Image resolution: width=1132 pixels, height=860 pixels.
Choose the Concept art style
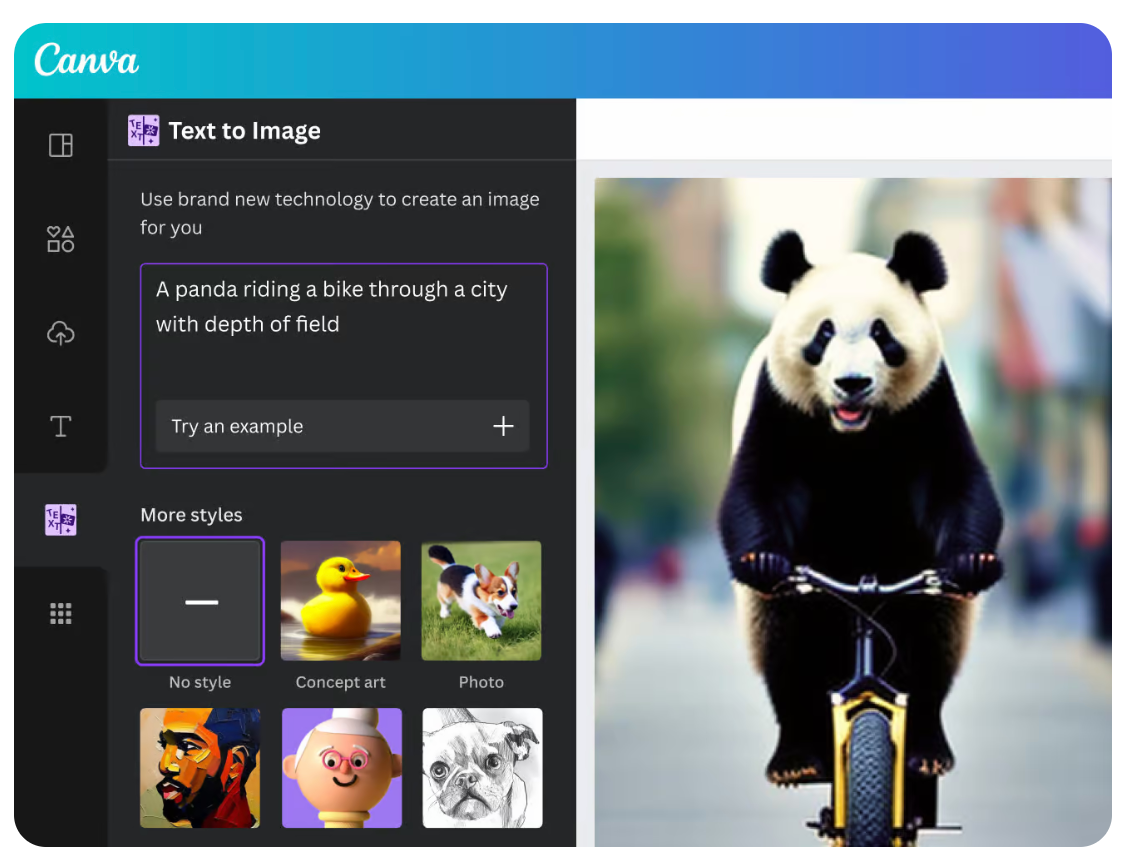click(x=341, y=601)
